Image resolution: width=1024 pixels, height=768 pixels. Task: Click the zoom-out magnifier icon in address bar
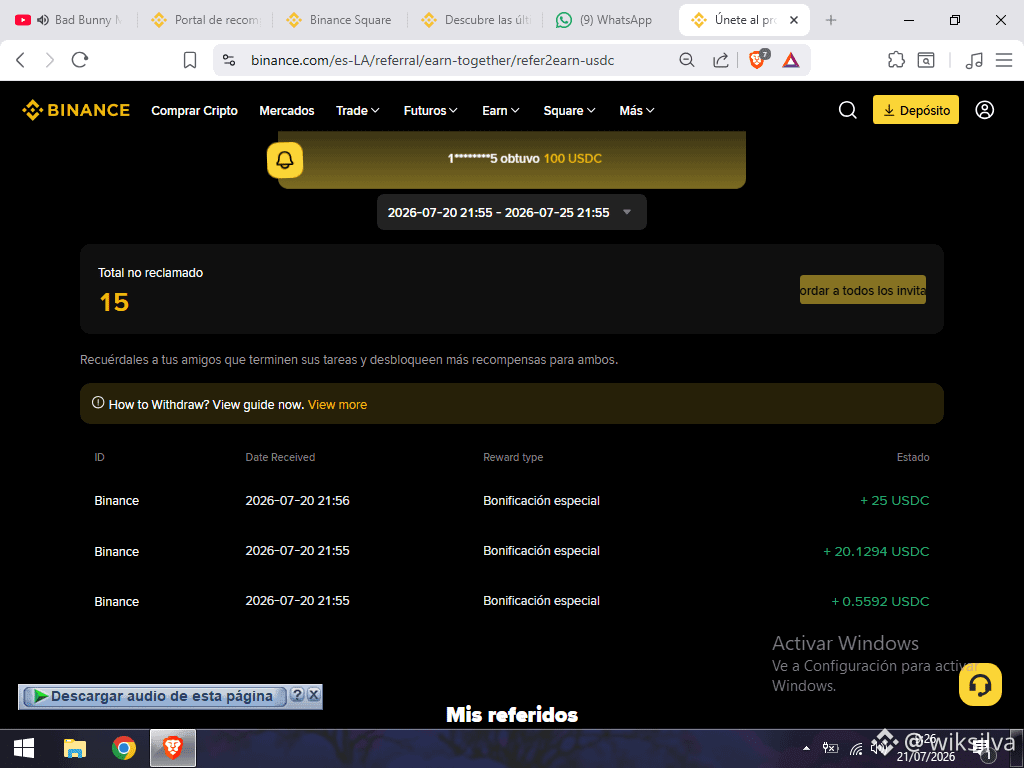686,60
